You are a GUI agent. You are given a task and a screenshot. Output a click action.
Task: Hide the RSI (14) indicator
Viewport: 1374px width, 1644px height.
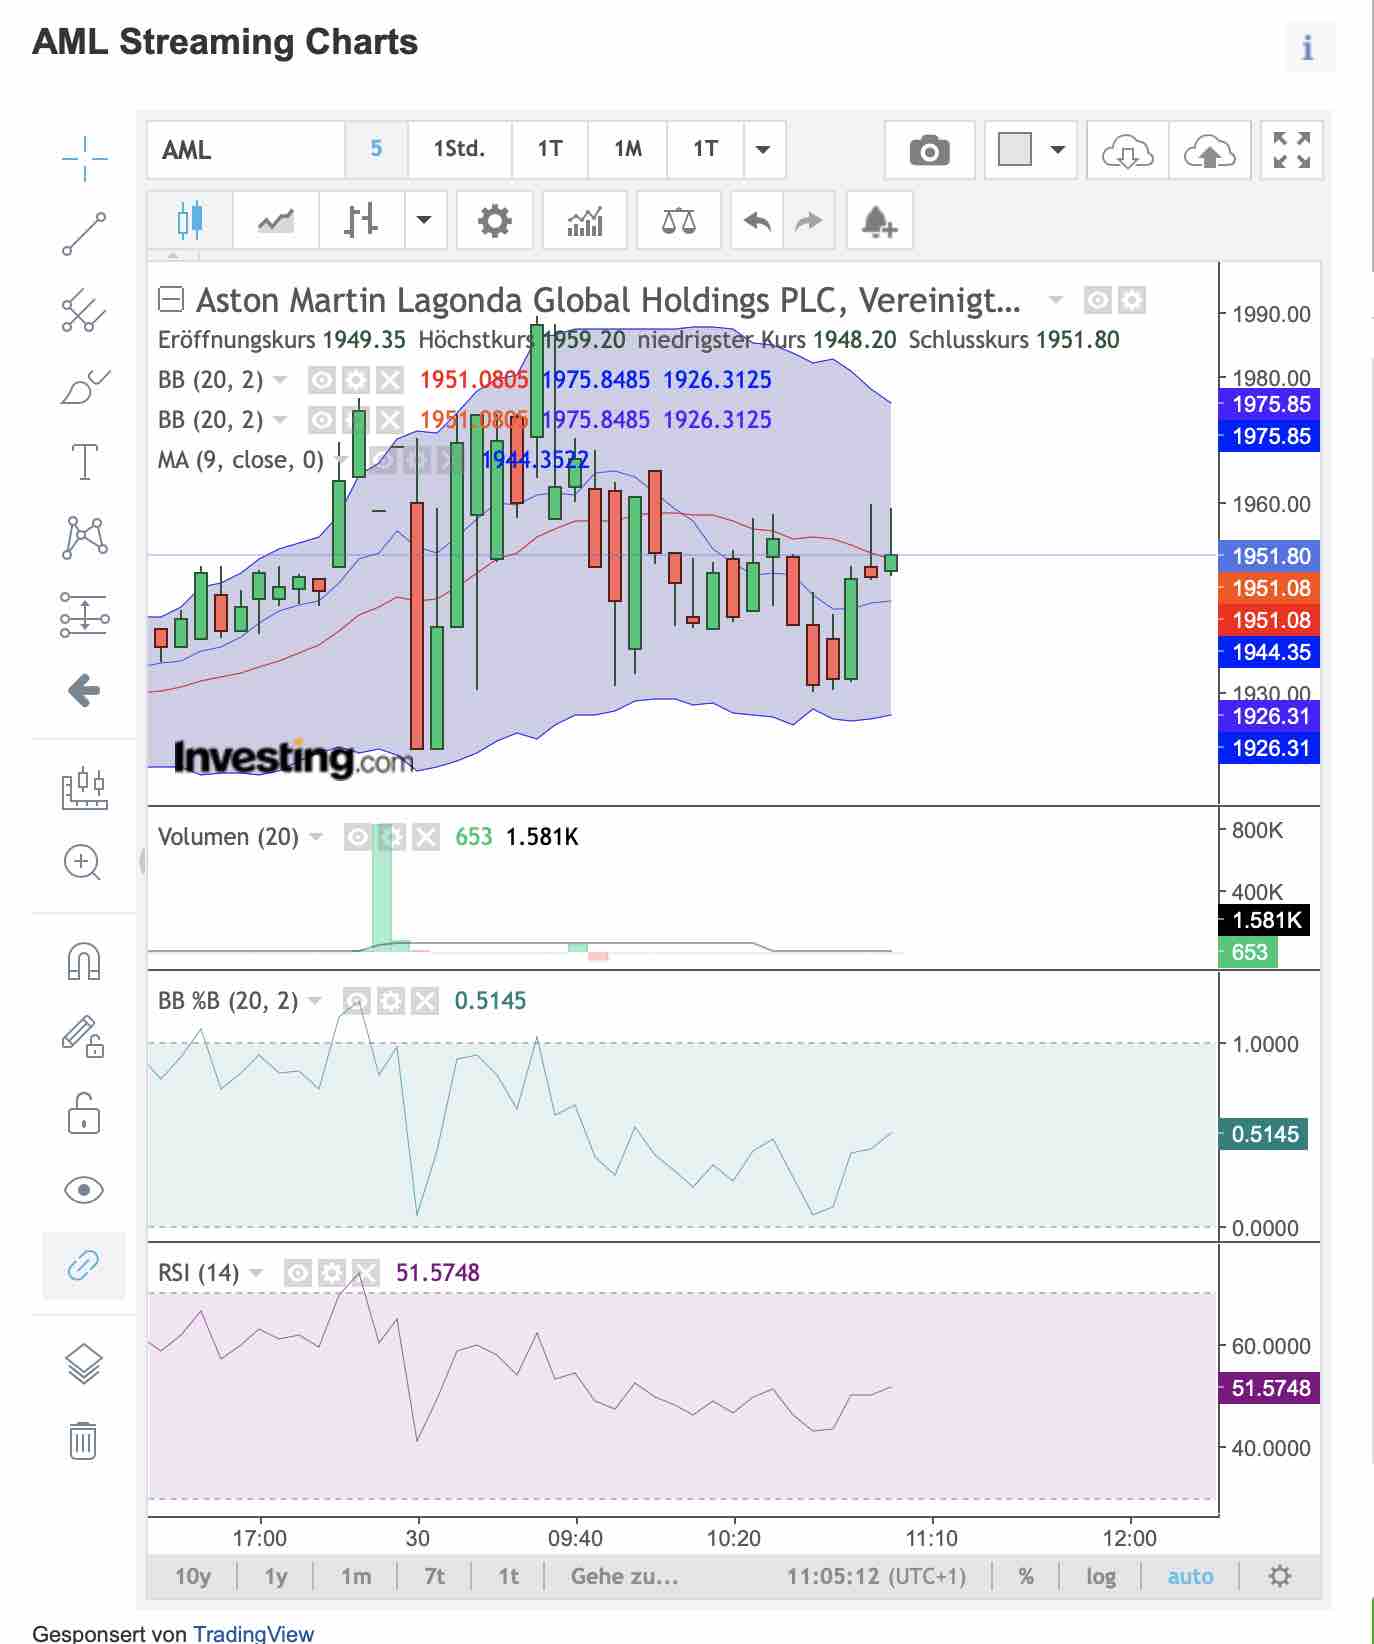pyautogui.click(x=297, y=1273)
